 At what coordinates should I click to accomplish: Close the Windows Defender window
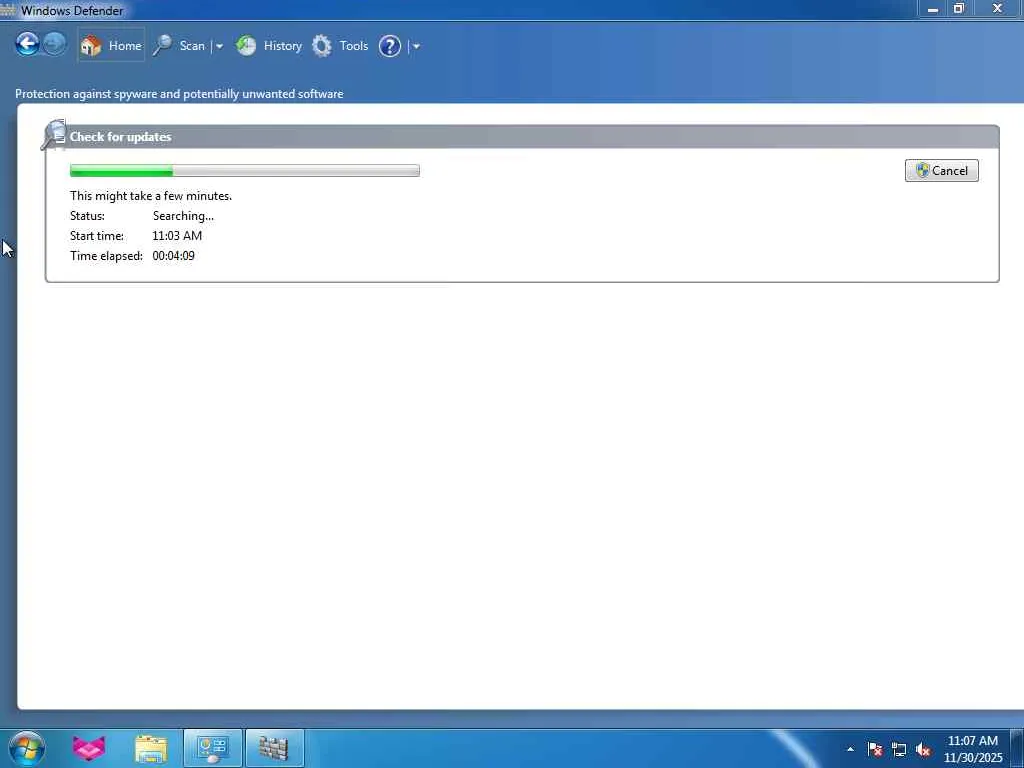[997, 8]
